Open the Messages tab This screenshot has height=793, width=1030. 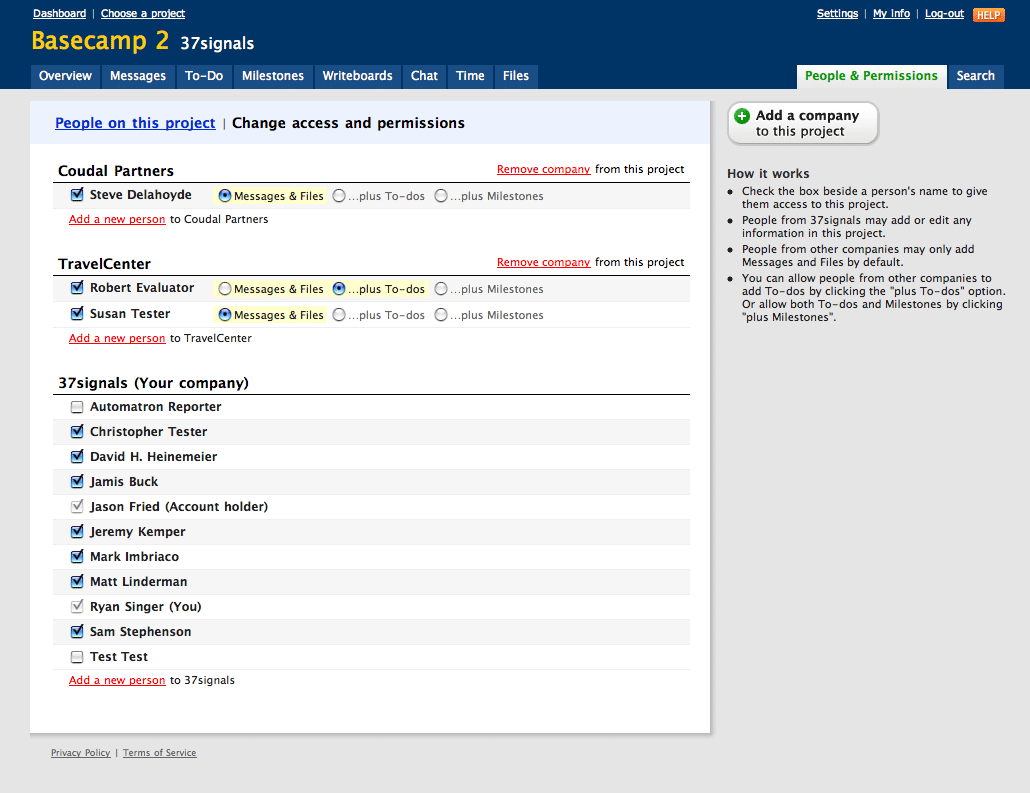click(138, 76)
